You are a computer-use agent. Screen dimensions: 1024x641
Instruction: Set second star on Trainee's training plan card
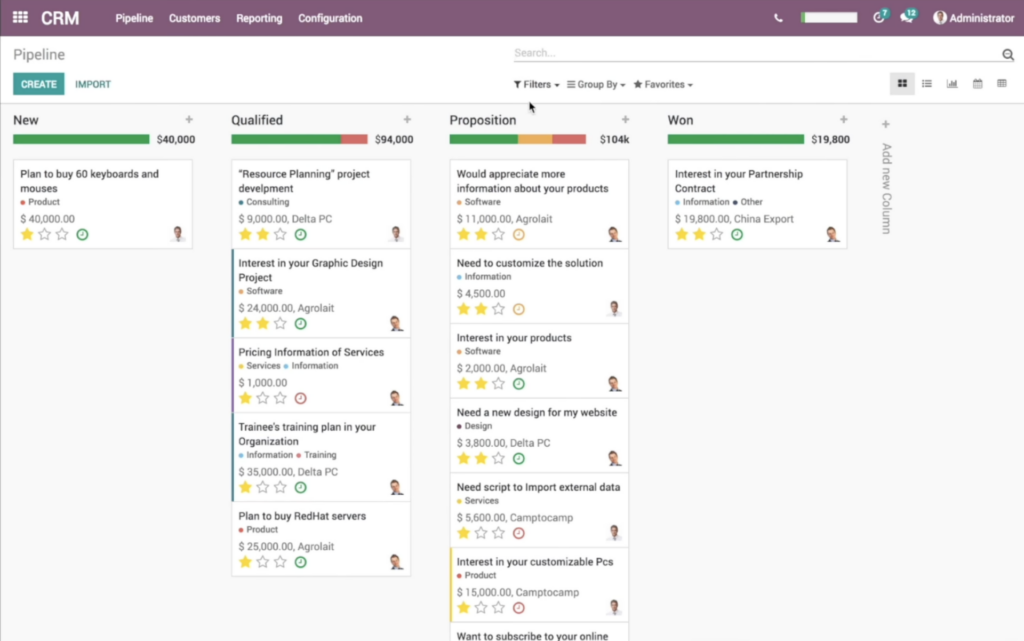tap(263, 488)
